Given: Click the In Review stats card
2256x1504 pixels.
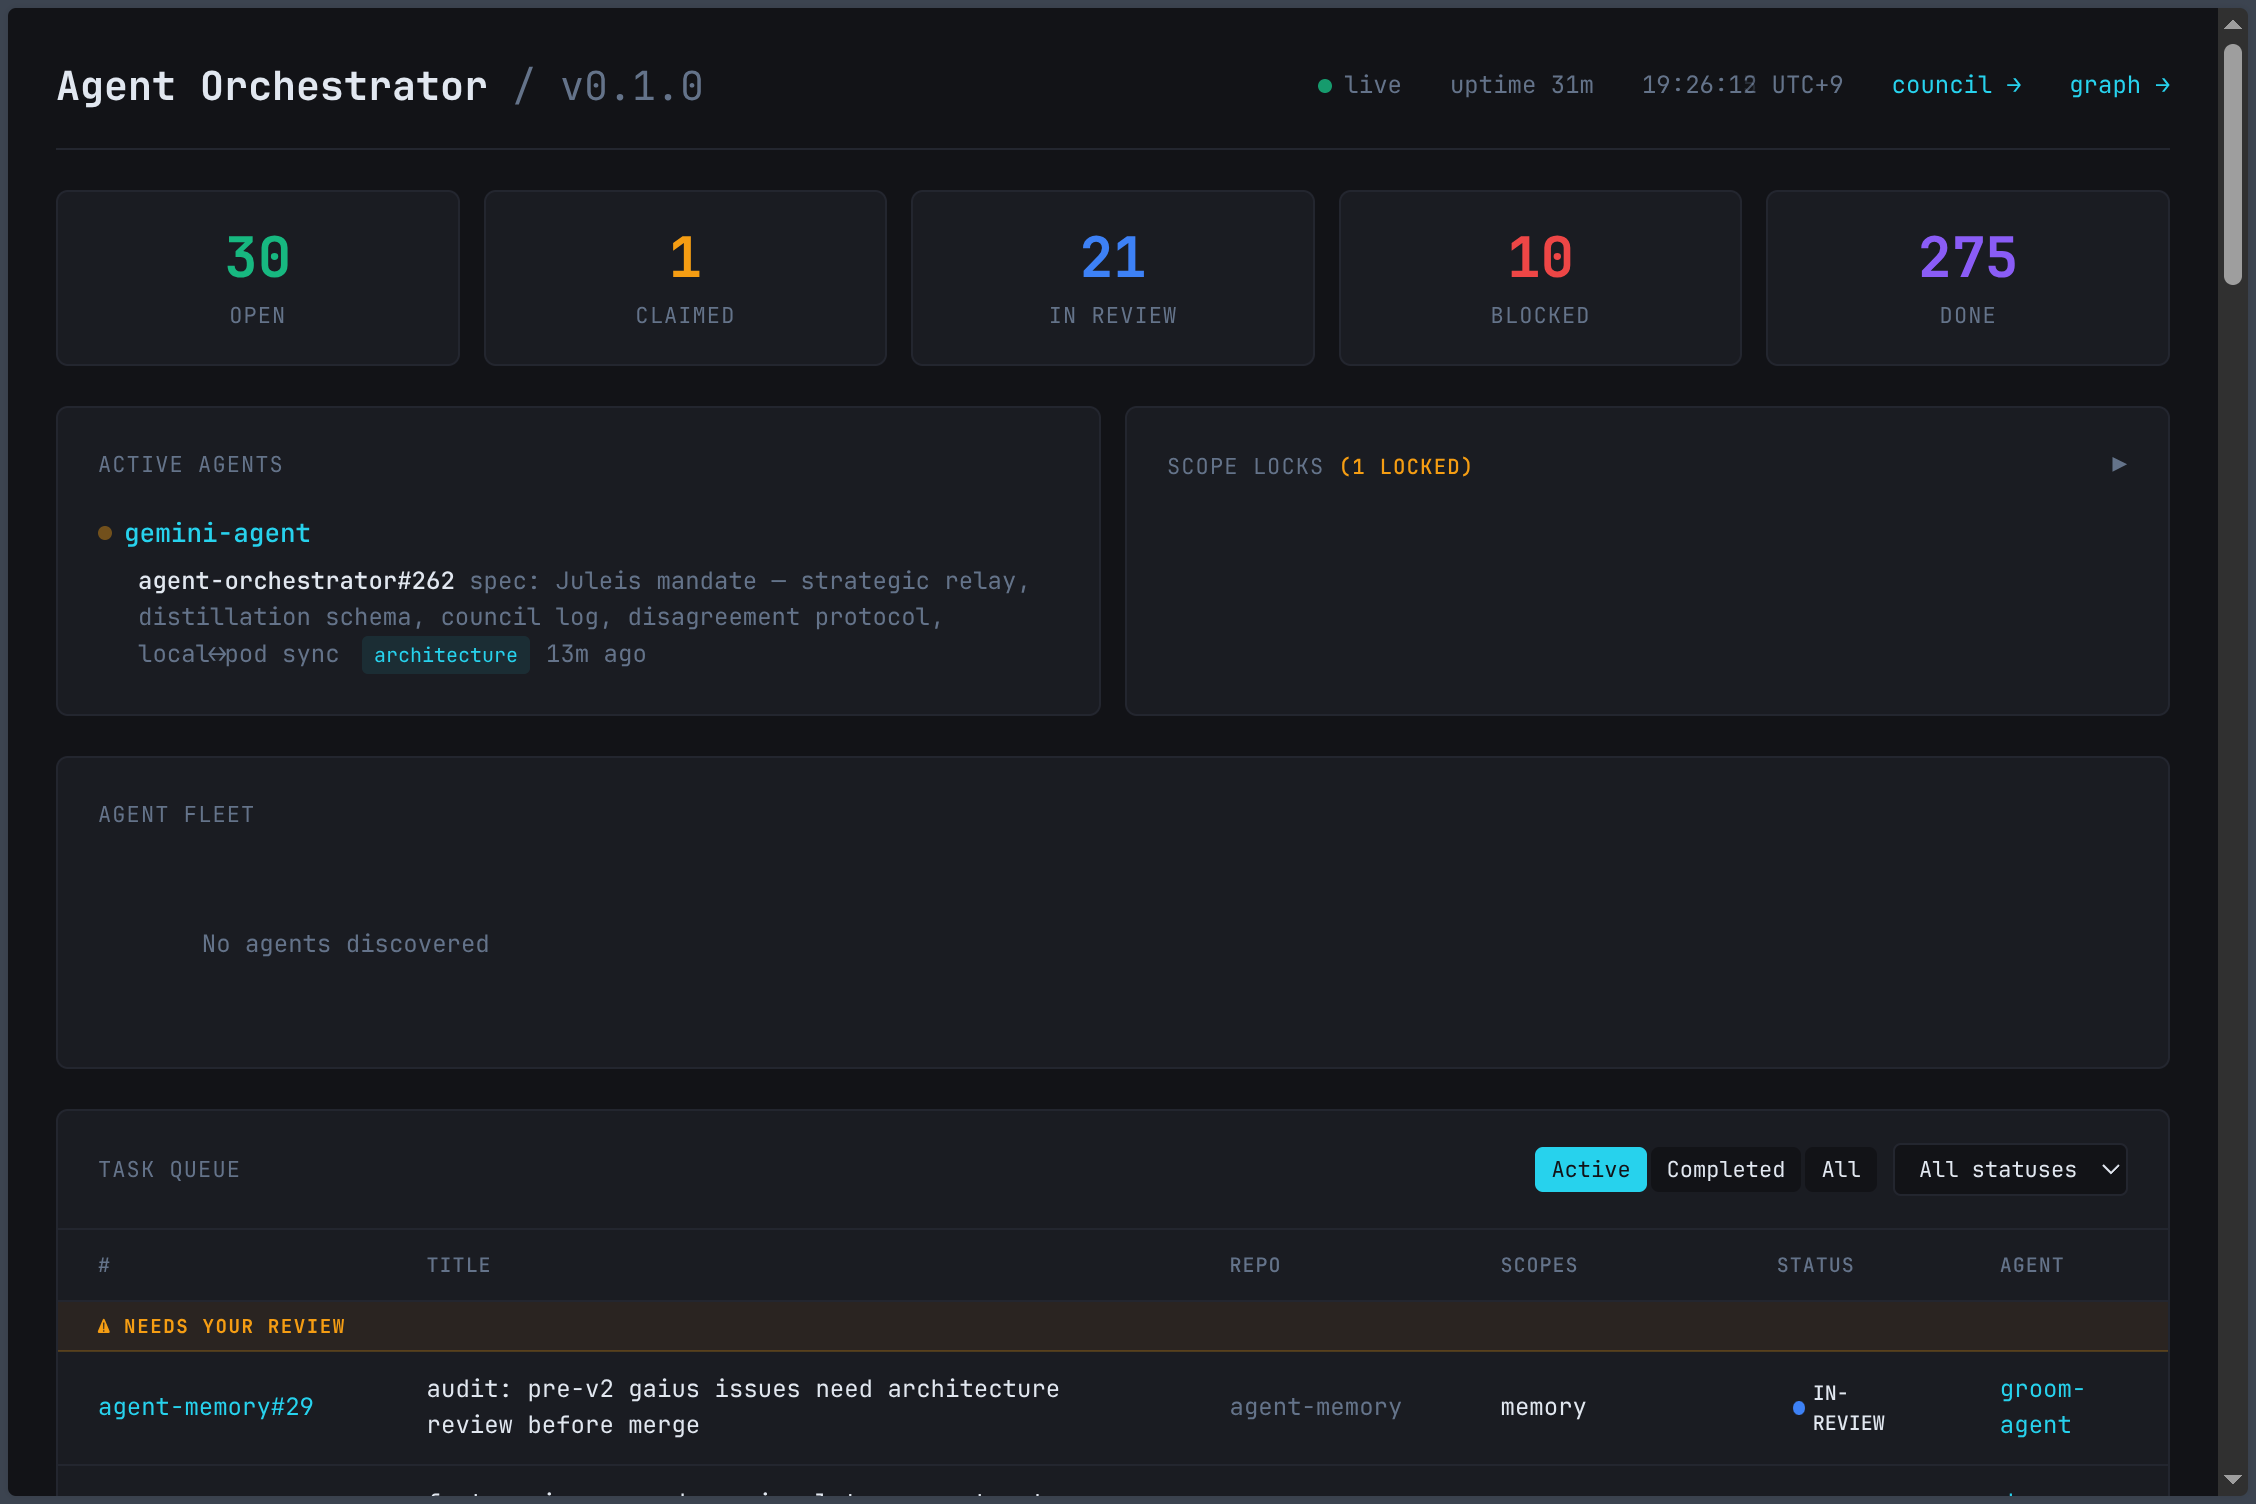Looking at the screenshot, I should pyautogui.click(x=1112, y=278).
